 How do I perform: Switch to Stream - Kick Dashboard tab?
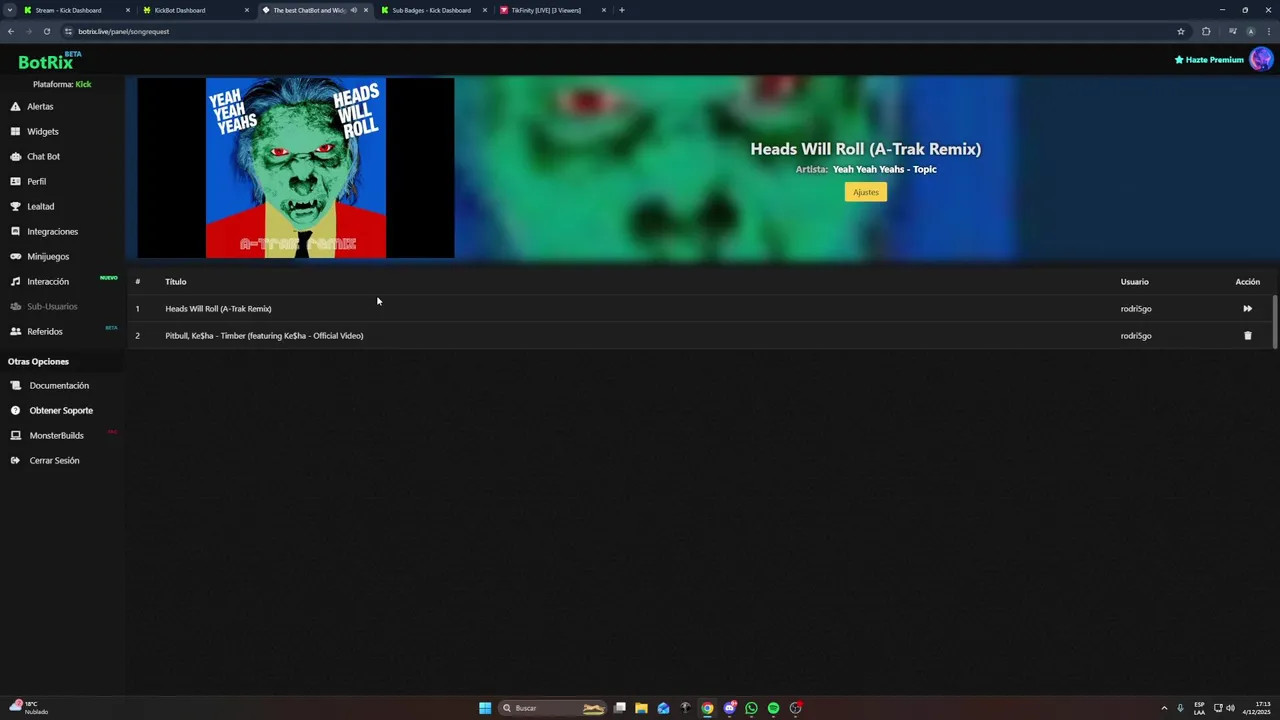click(x=76, y=10)
